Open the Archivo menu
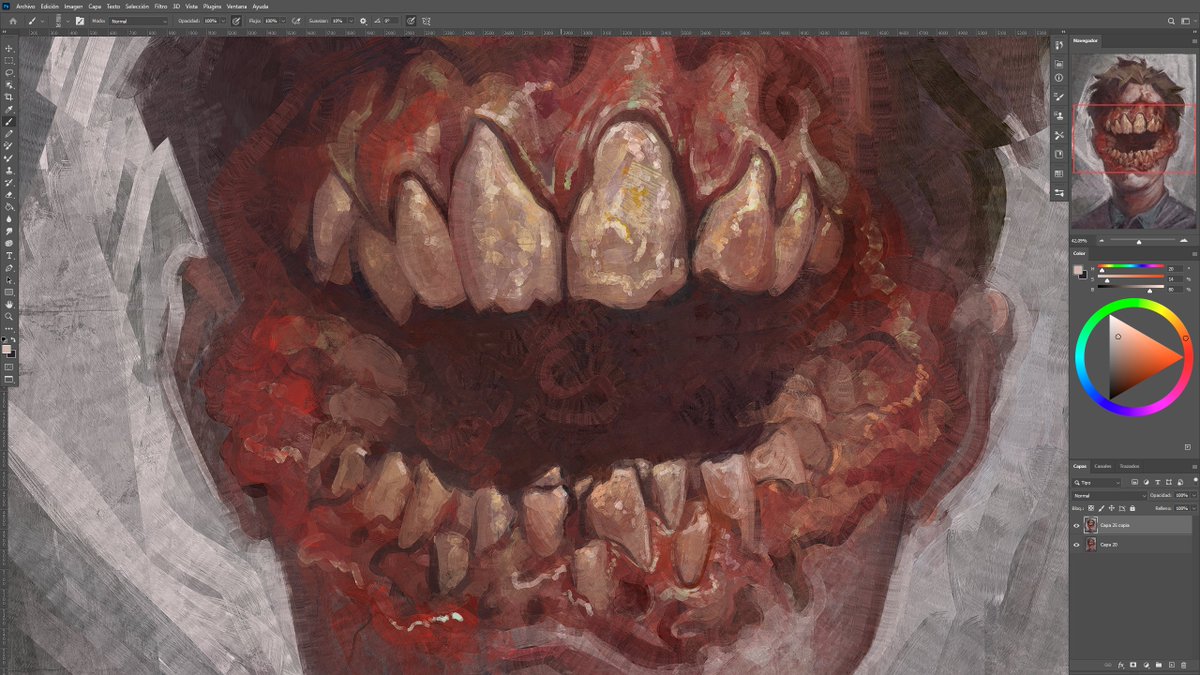 coord(26,6)
